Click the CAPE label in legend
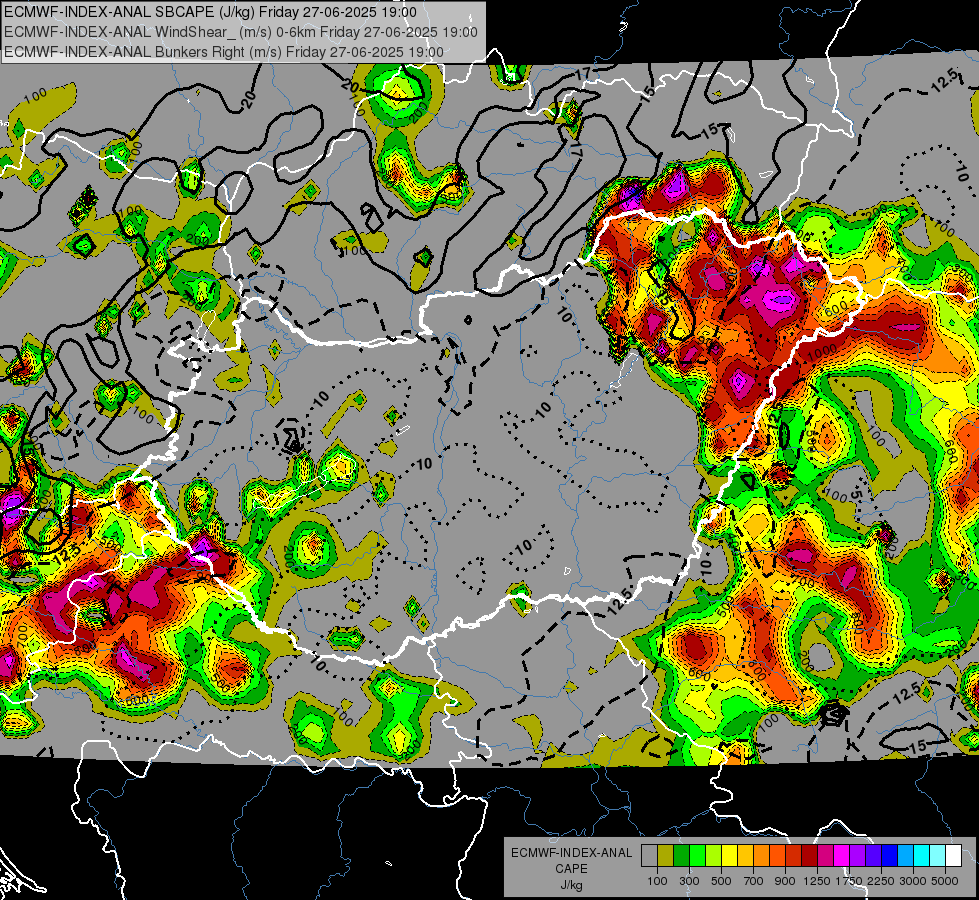979x900 pixels. [x=571, y=869]
